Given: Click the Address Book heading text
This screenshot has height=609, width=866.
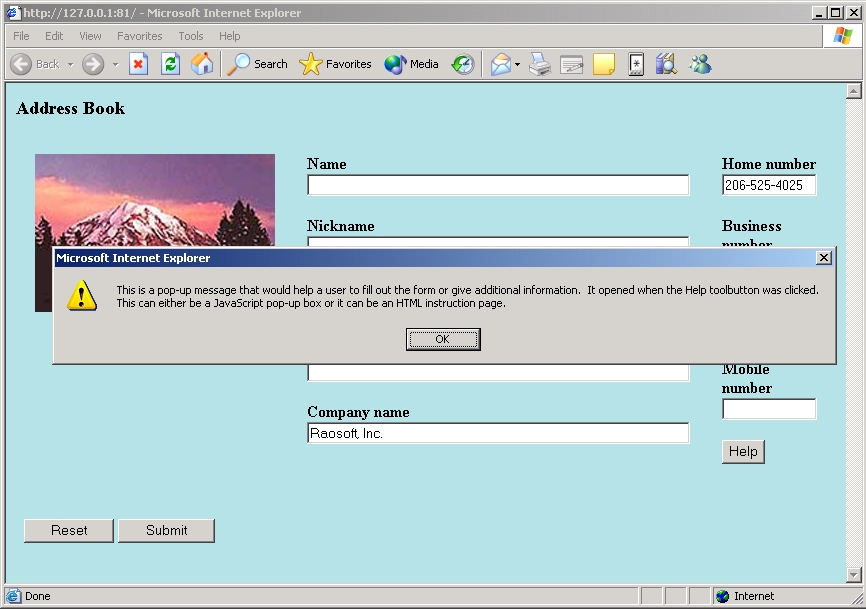Looking at the screenshot, I should tap(71, 108).
